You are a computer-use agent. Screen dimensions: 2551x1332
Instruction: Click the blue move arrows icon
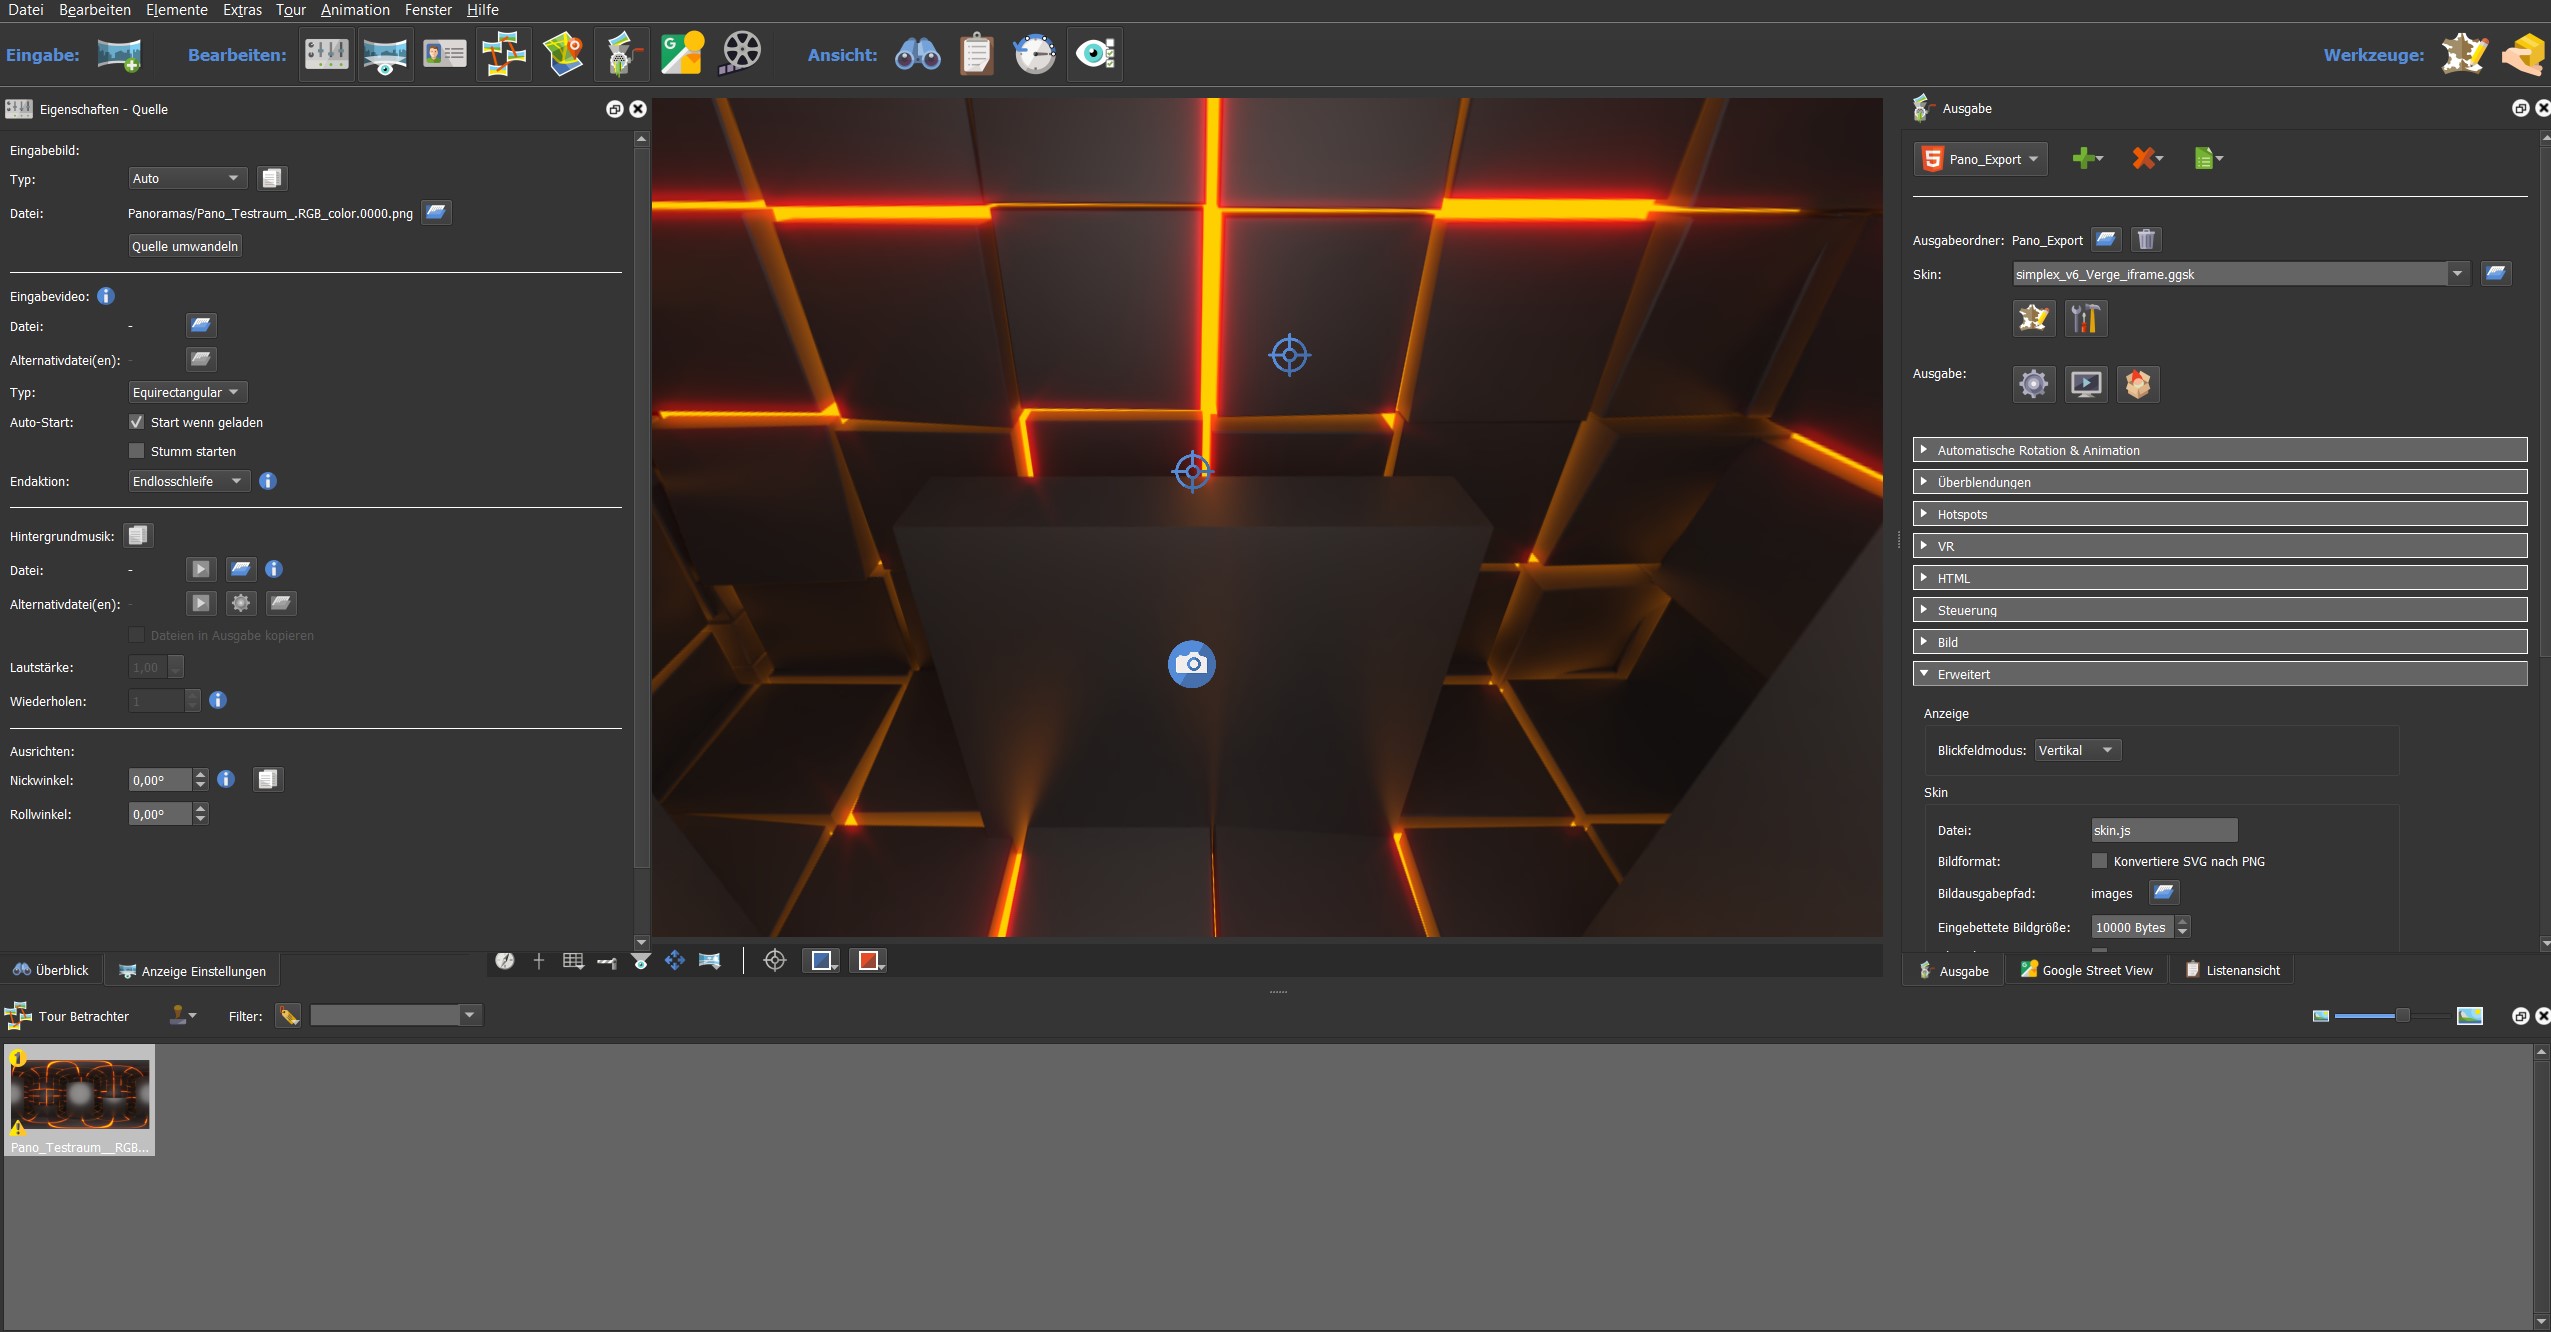(675, 961)
